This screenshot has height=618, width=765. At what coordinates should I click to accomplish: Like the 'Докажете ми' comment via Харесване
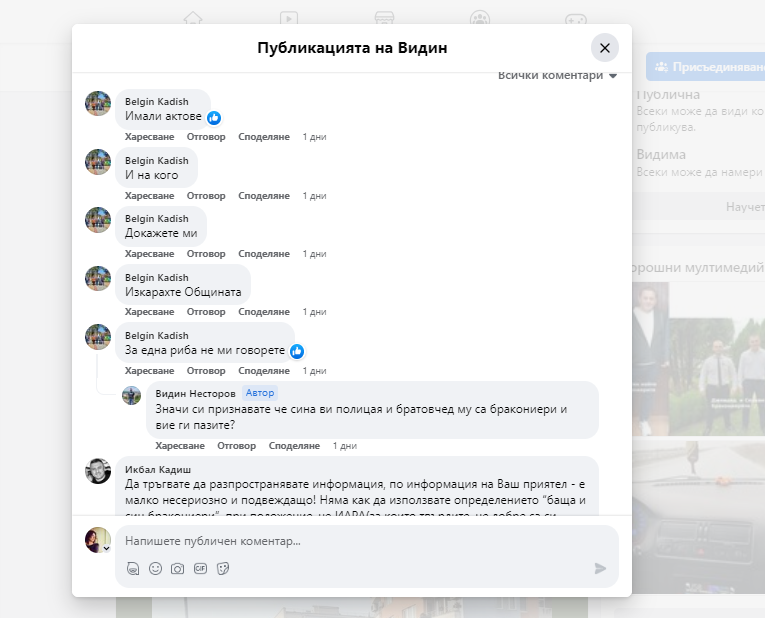[x=149, y=254]
